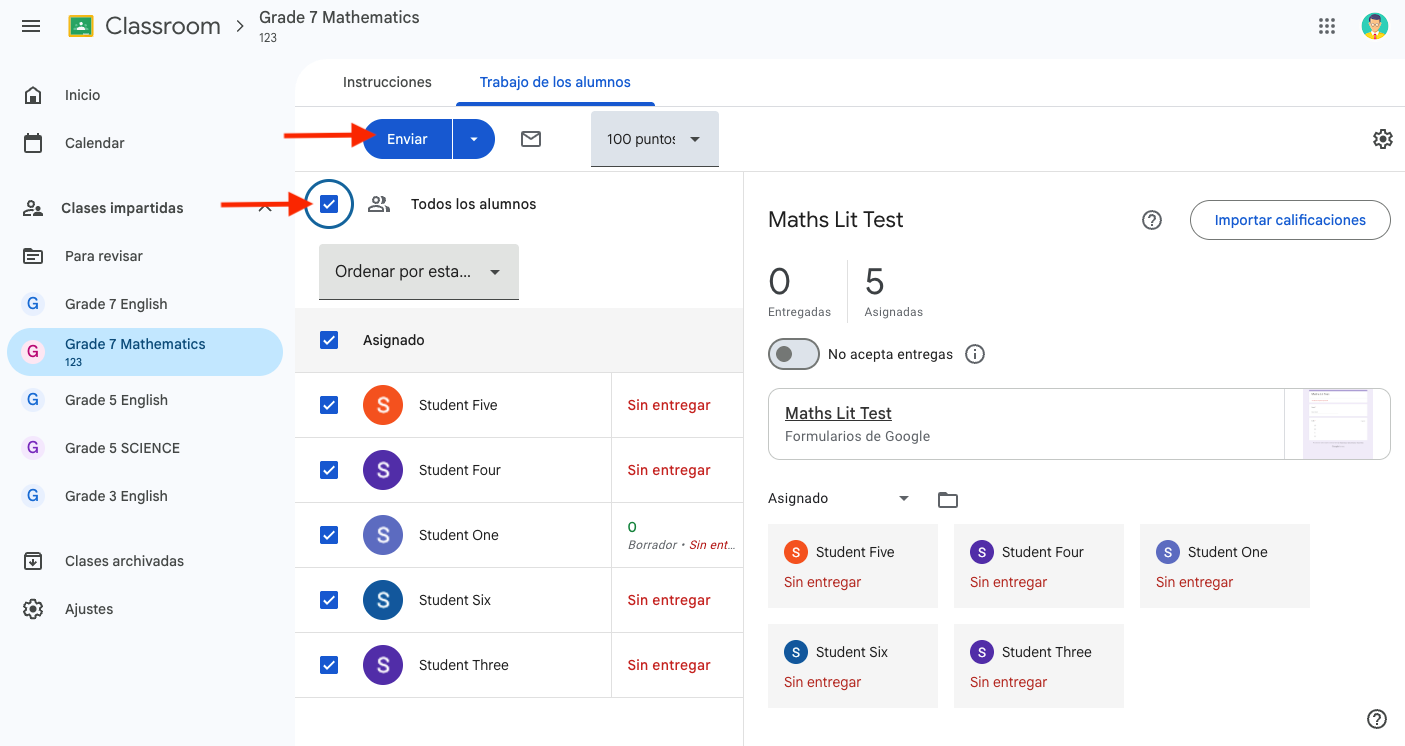Open the Maths Lit Test form thumbnail
This screenshot has height=746, width=1405.
pyautogui.click(x=1337, y=423)
